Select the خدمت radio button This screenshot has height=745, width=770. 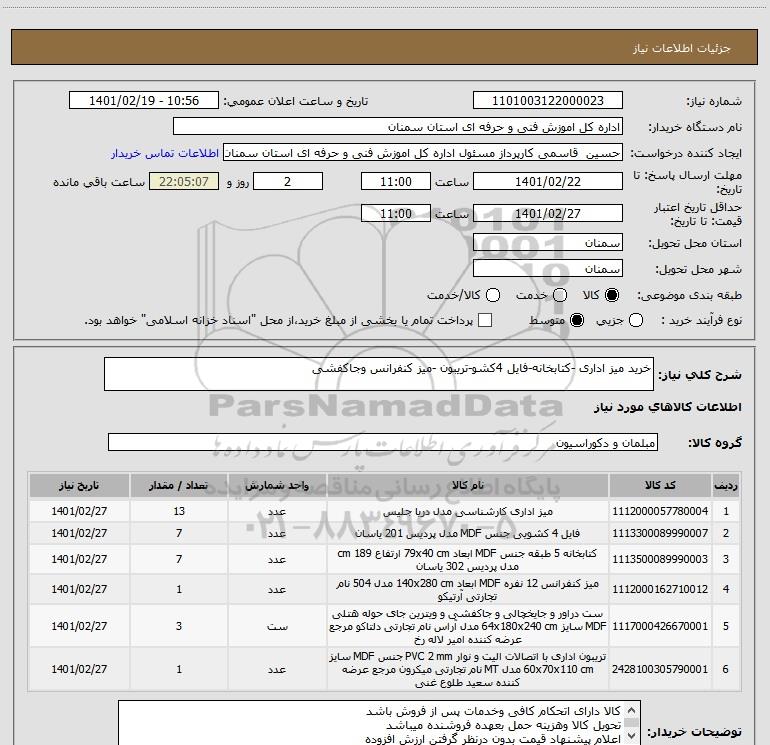[560, 295]
